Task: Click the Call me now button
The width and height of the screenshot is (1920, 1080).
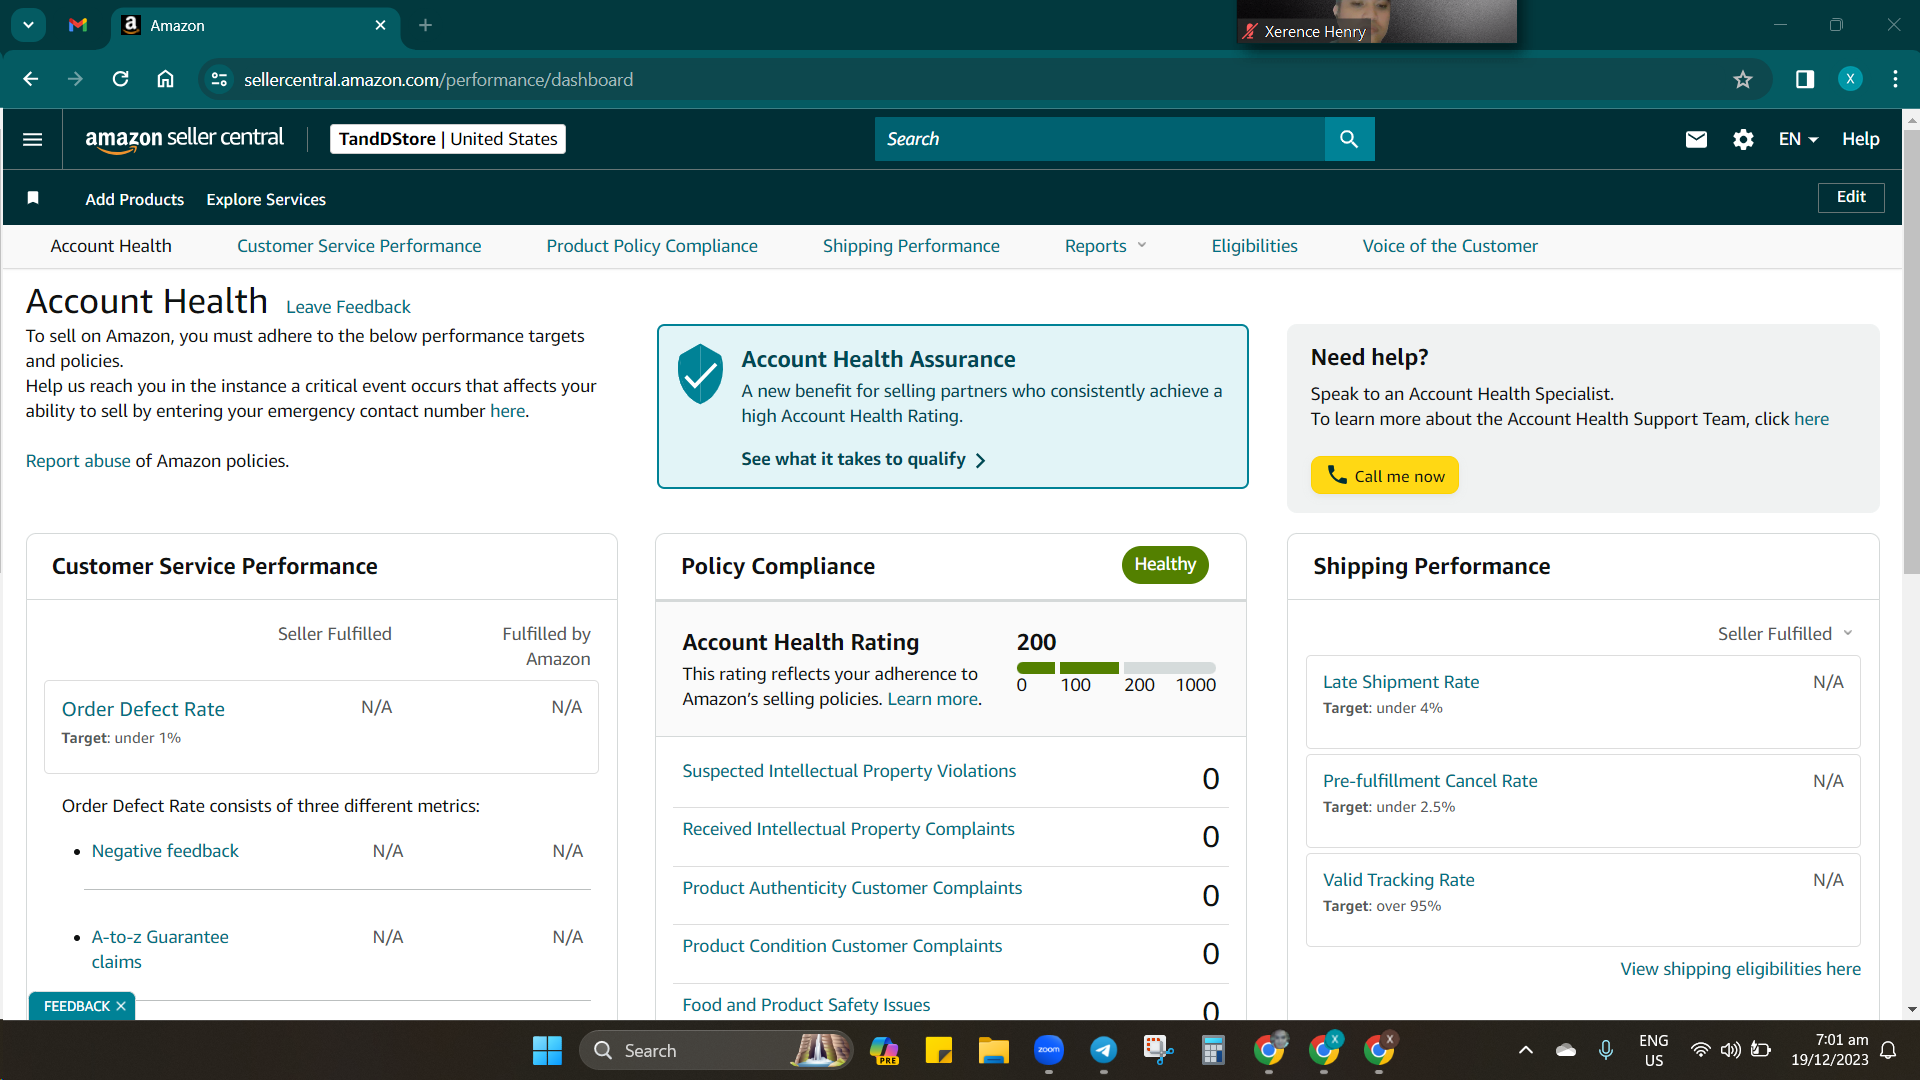Action: click(x=1385, y=475)
